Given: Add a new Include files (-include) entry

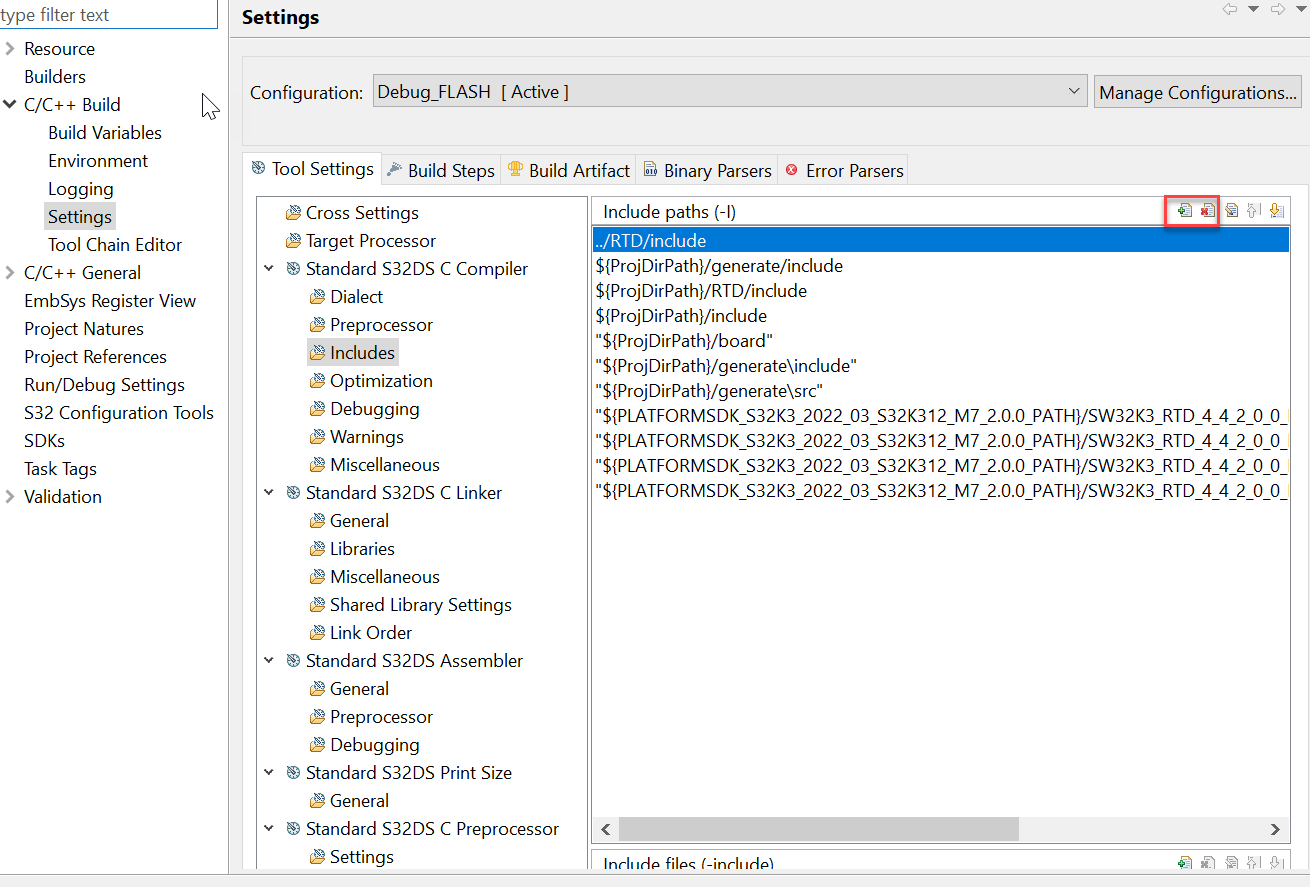Looking at the screenshot, I should [x=1185, y=862].
